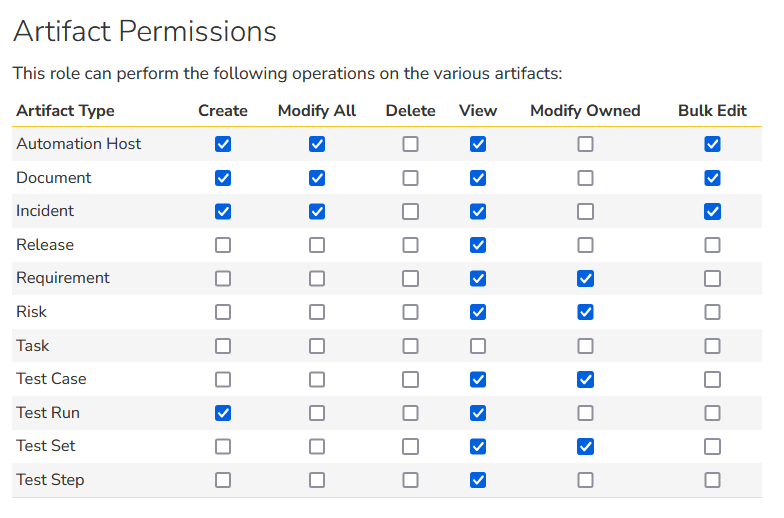Uncheck View permission for Risk

tap(478, 312)
